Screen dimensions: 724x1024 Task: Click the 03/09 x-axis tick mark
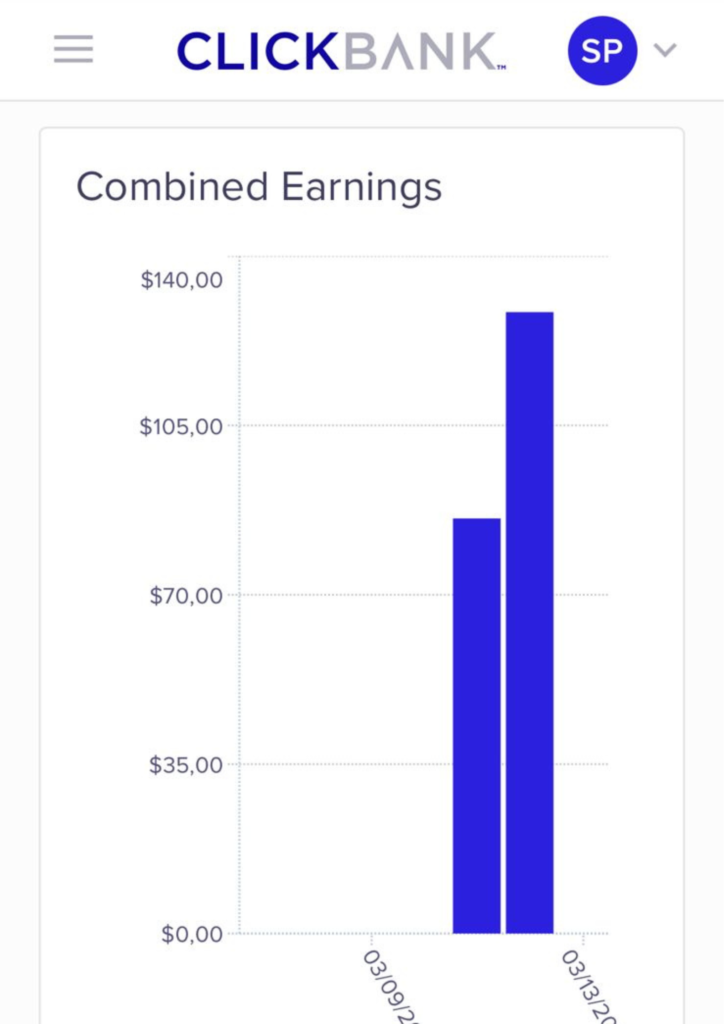(372, 939)
